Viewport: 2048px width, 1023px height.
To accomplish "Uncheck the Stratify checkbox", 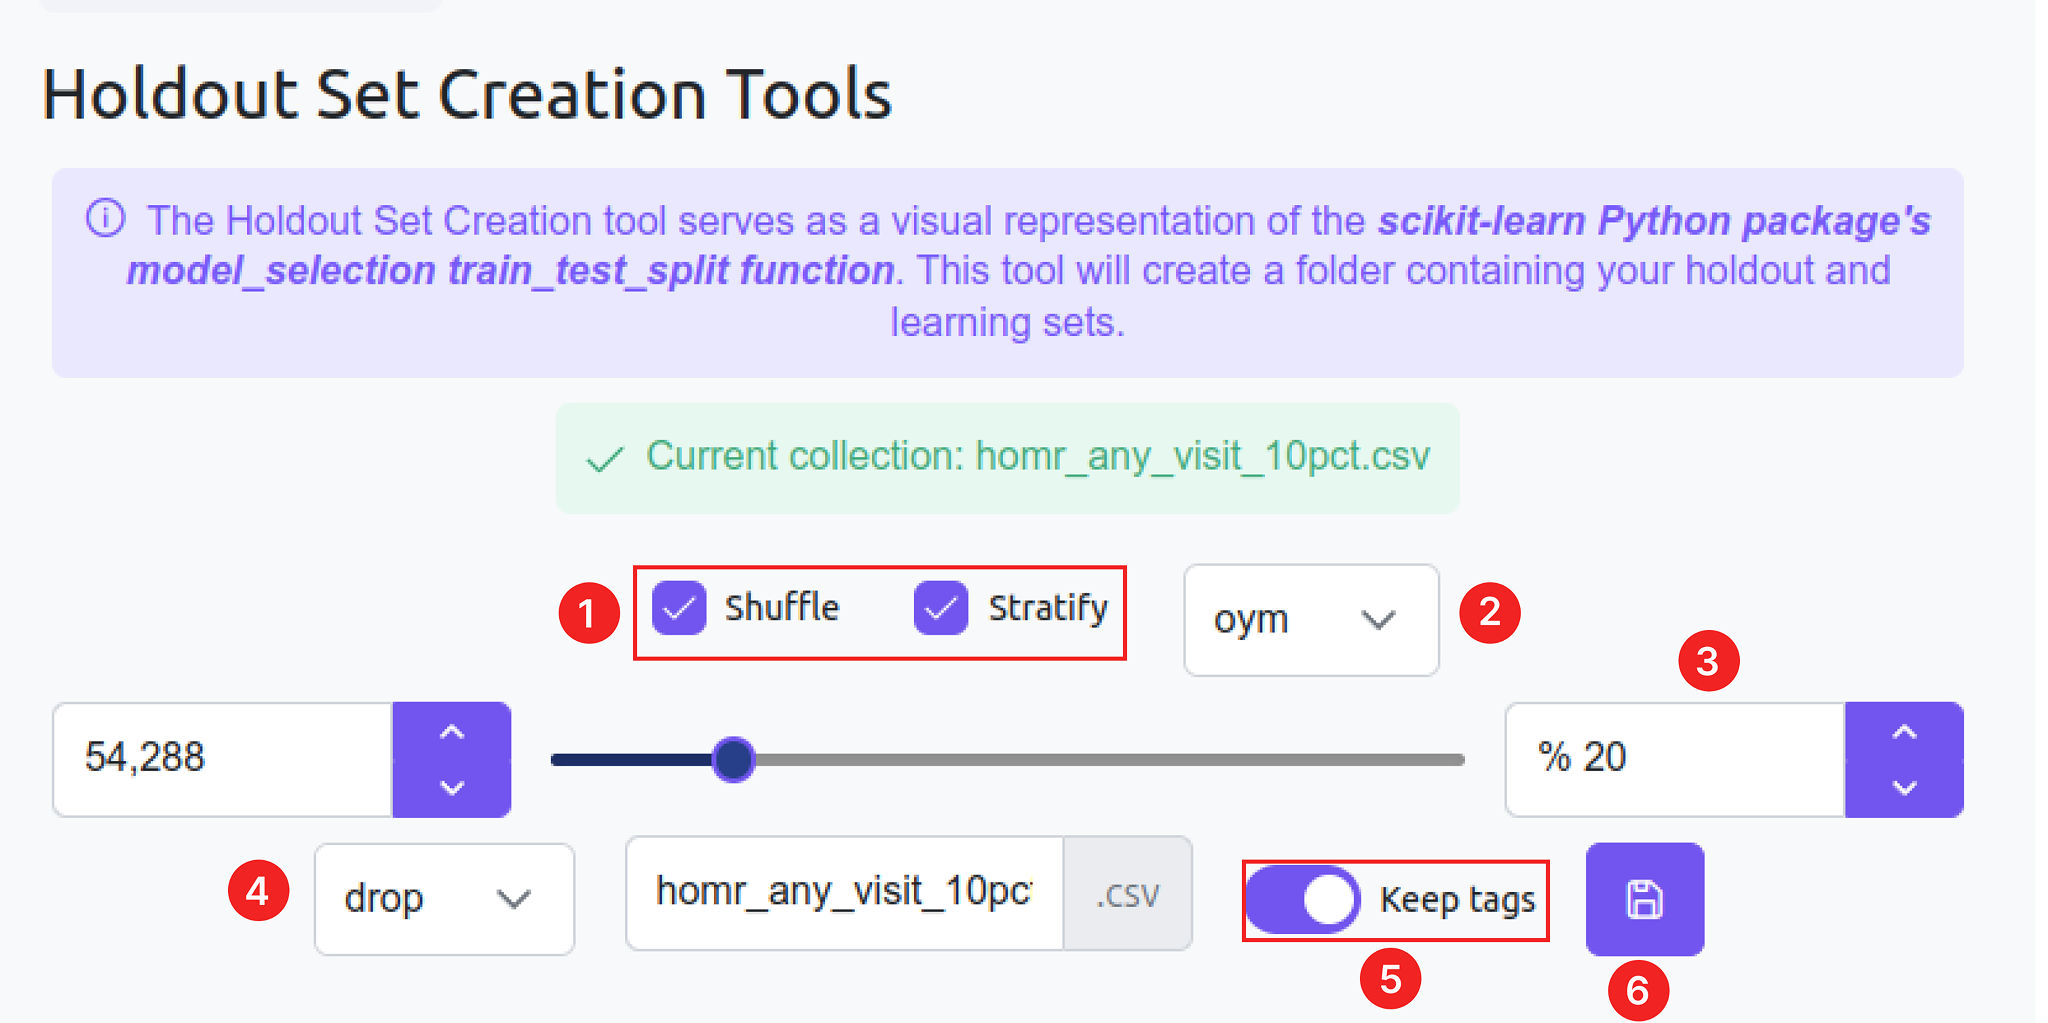I will (x=940, y=608).
